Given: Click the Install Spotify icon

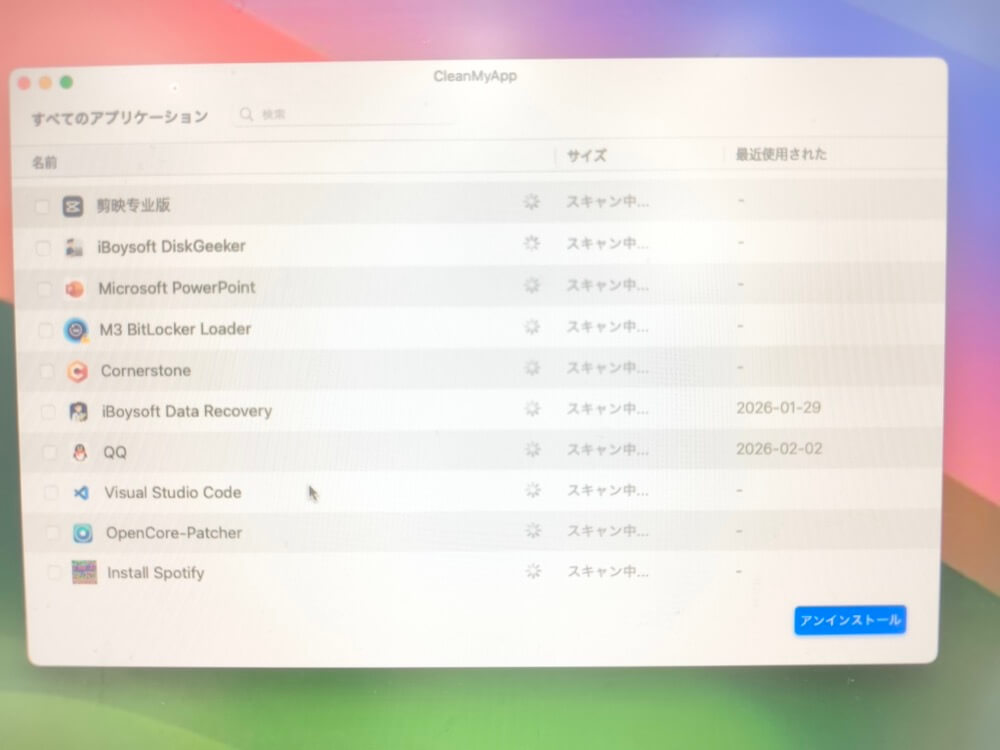Looking at the screenshot, I should click(x=84, y=573).
